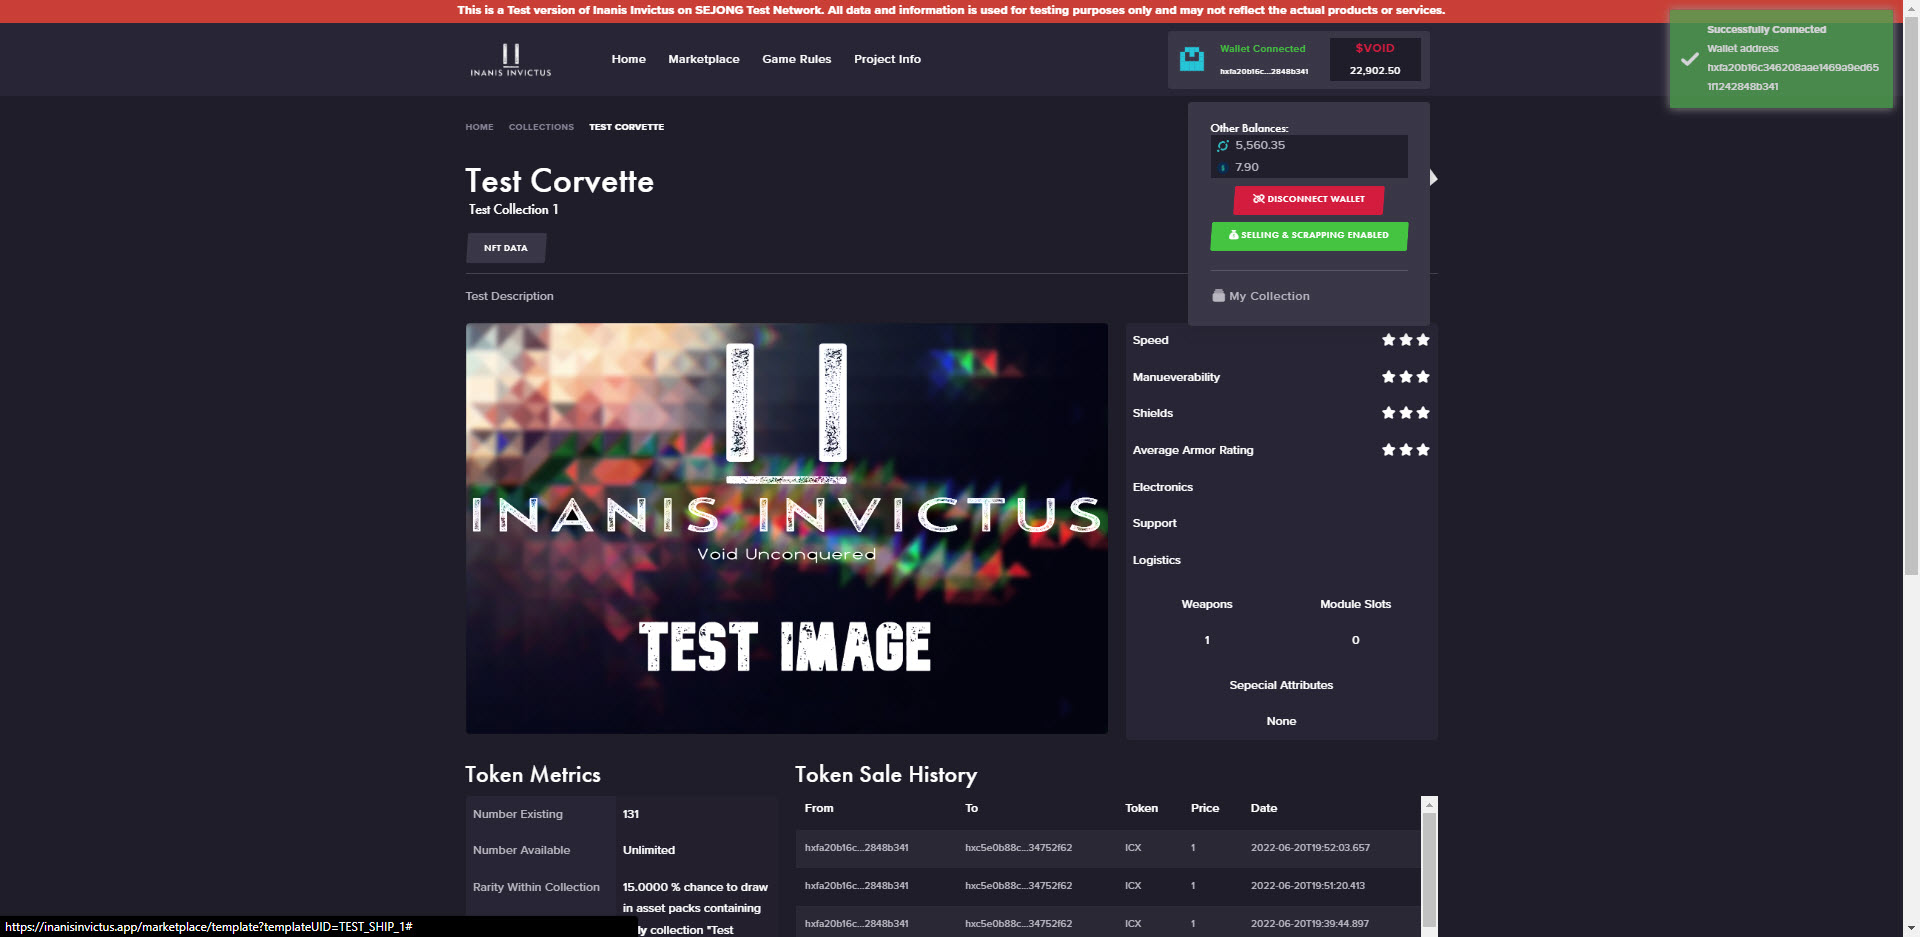Screen dimensions: 1920x937
Task: Click the Home breadcrumb link
Action: (479, 127)
